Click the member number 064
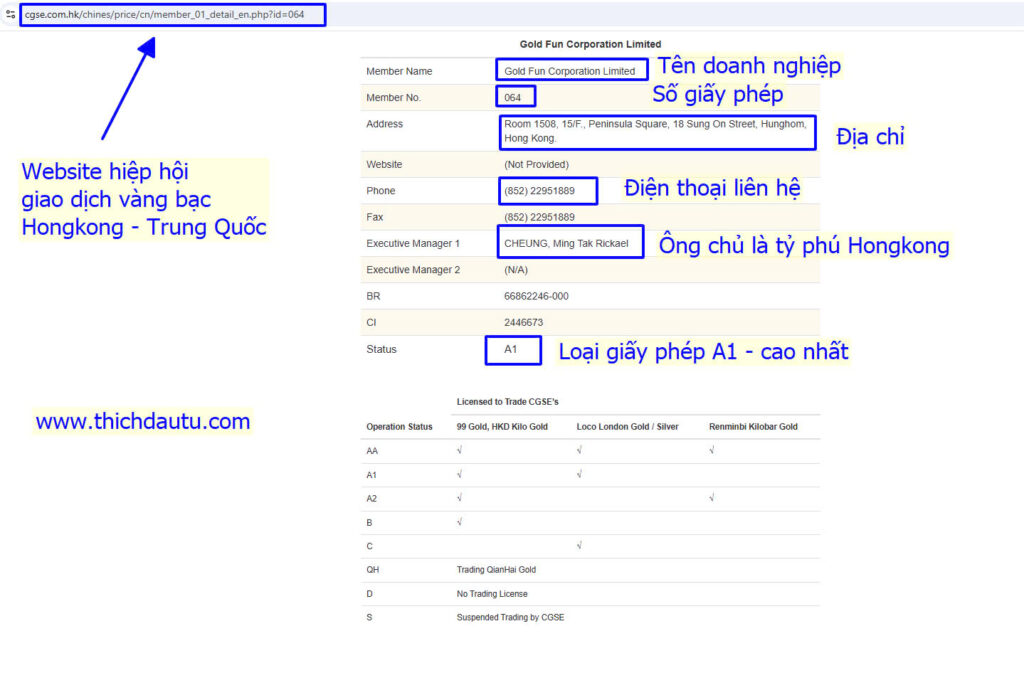Viewport: 1024px width, 673px height. tap(513, 98)
